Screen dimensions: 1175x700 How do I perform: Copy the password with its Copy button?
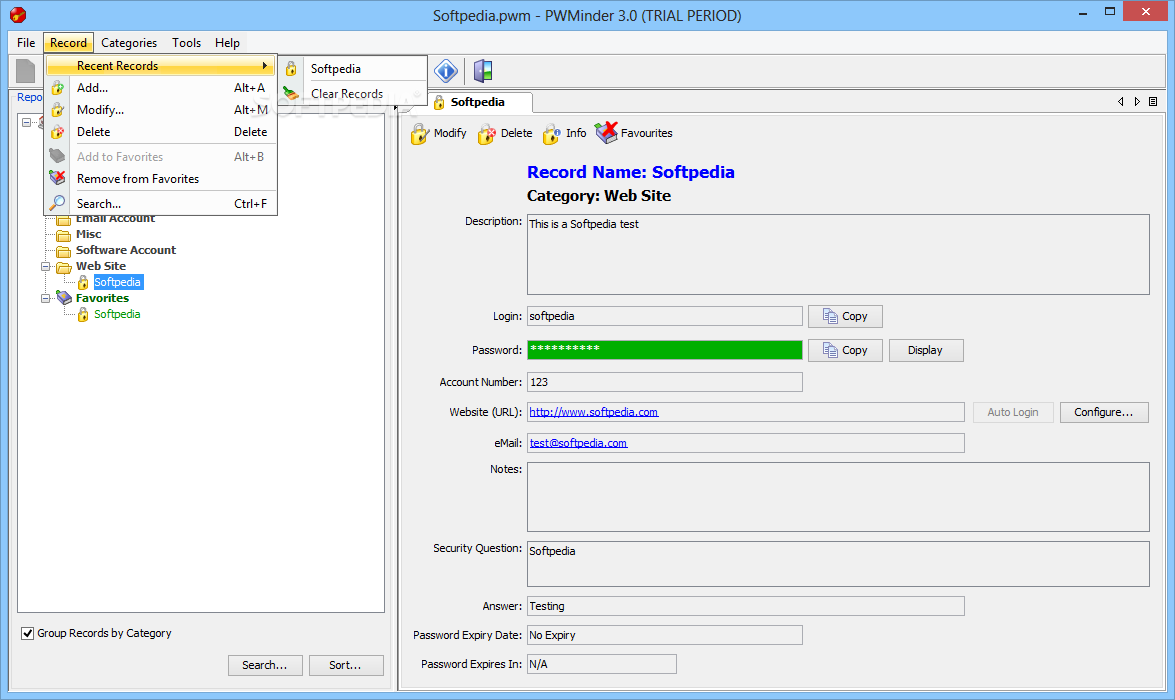click(845, 350)
